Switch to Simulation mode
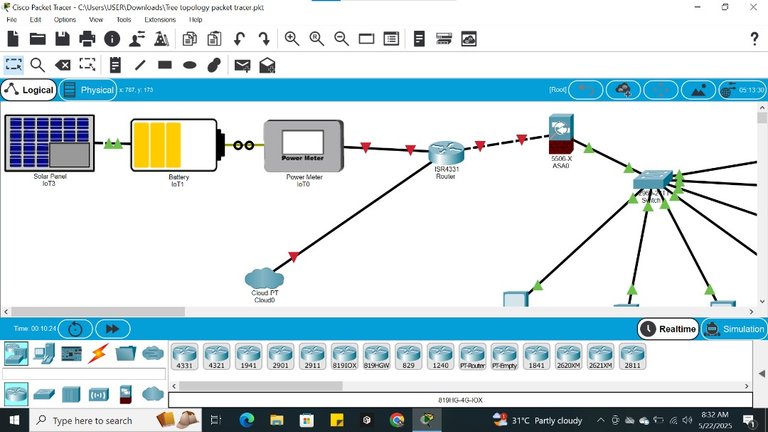 point(734,329)
